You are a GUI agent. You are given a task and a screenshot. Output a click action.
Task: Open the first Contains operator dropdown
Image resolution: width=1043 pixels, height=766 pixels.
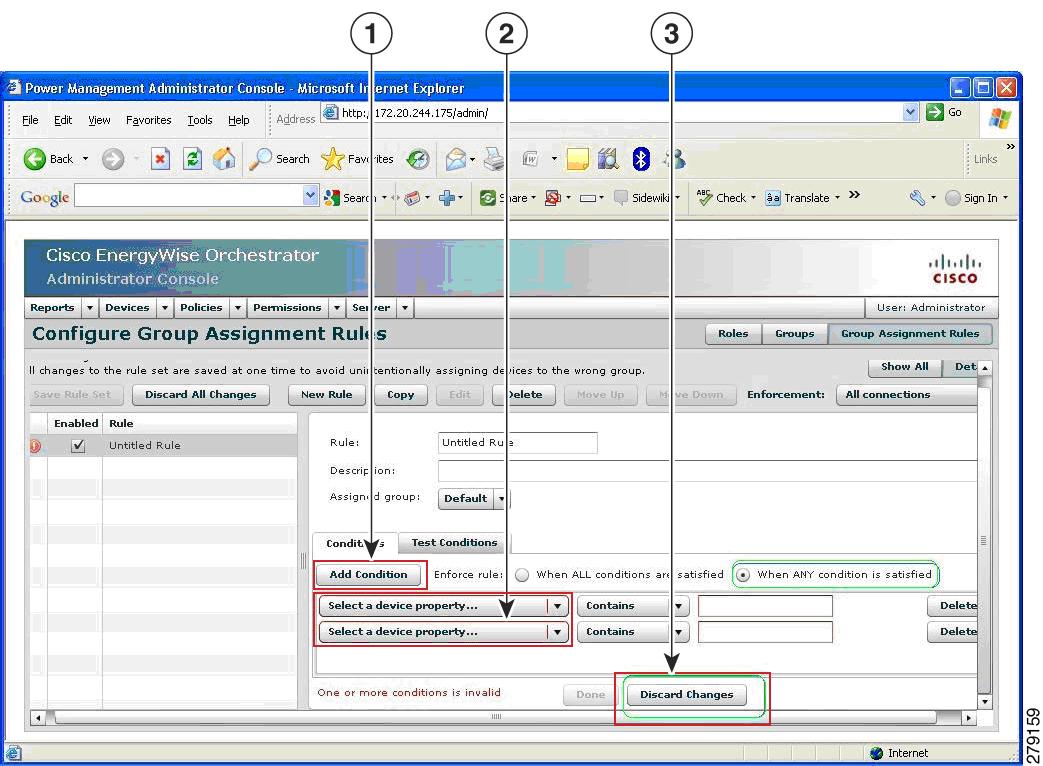click(631, 606)
